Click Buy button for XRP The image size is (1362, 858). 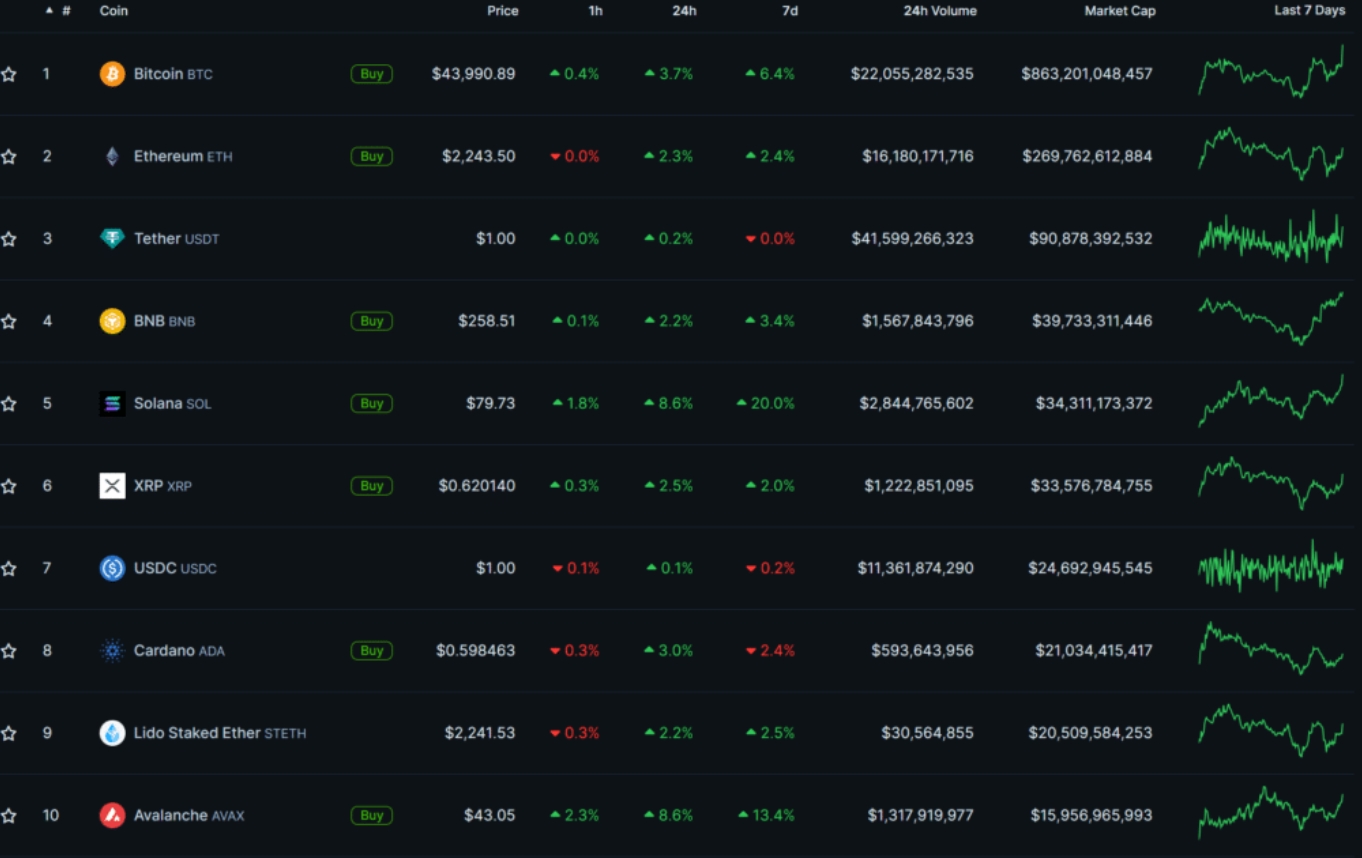click(x=371, y=486)
